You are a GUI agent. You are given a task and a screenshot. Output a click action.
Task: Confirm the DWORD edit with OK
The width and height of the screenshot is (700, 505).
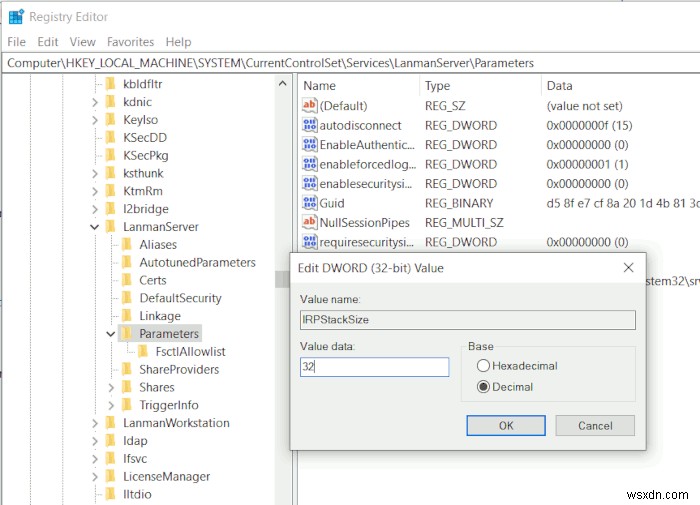pyautogui.click(x=506, y=426)
